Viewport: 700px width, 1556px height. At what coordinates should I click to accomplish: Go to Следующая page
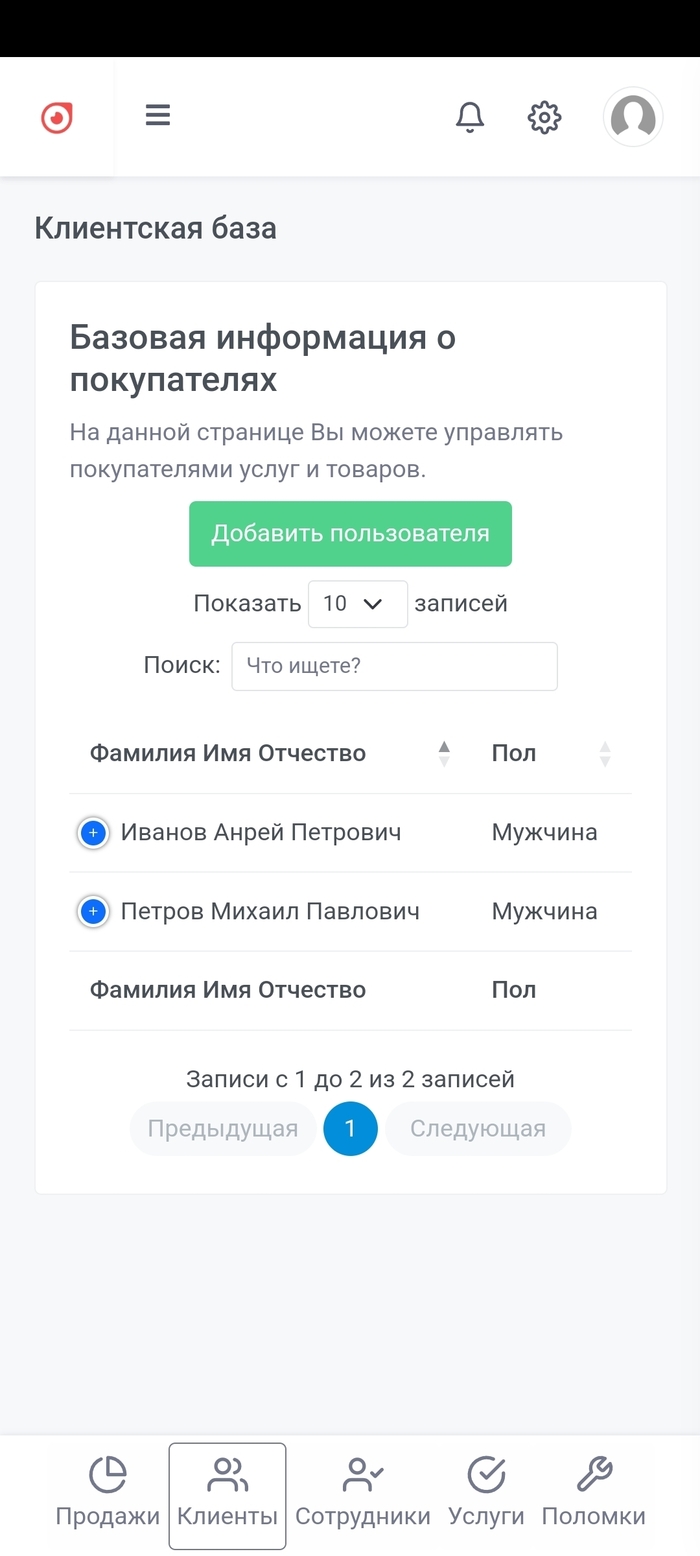[478, 1129]
